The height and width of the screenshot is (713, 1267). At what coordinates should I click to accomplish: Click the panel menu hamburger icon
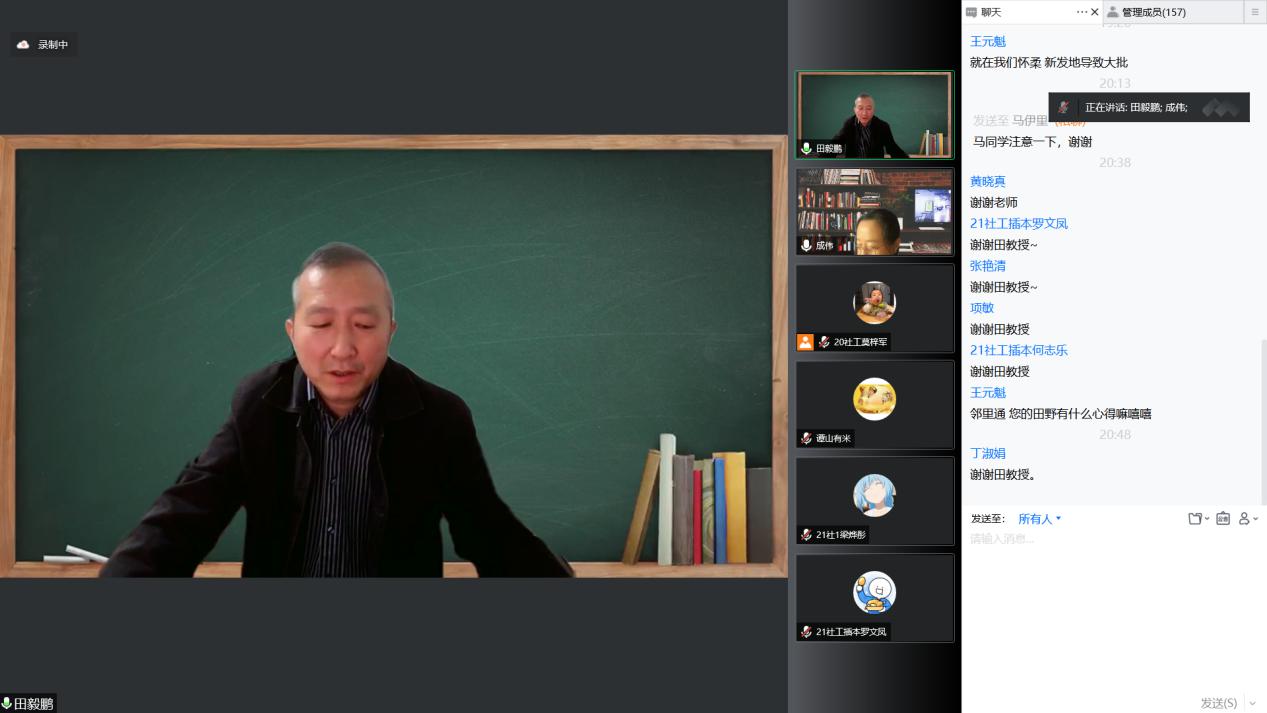[x=1255, y=12]
